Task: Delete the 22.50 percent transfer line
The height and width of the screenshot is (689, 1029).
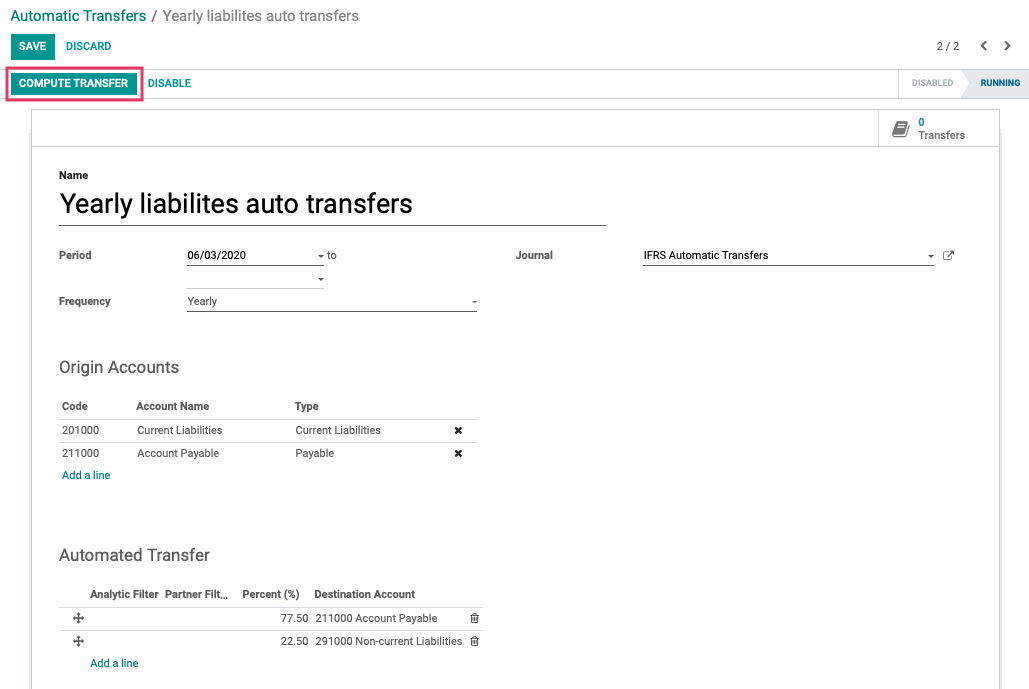Action: (x=474, y=641)
